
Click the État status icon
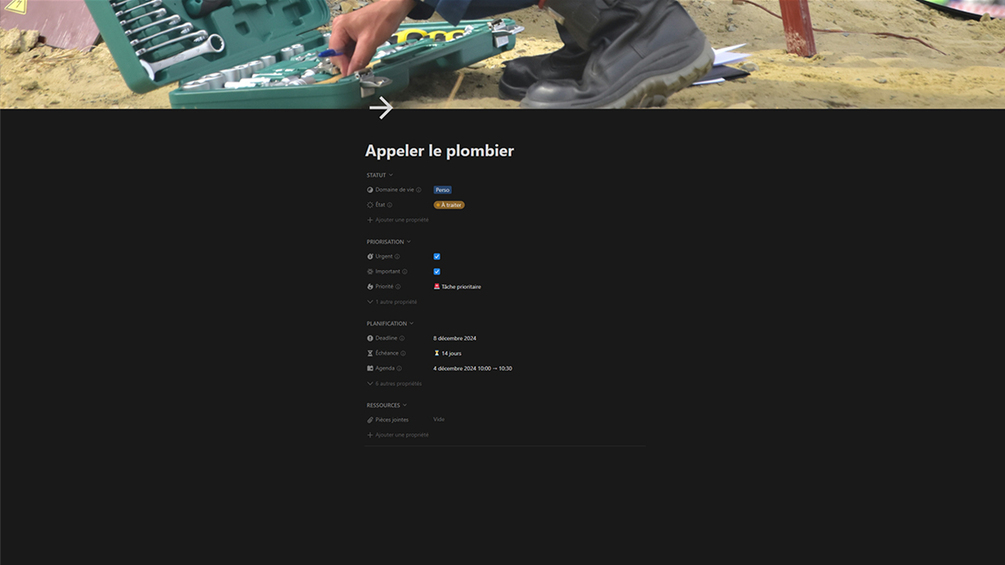click(x=370, y=205)
